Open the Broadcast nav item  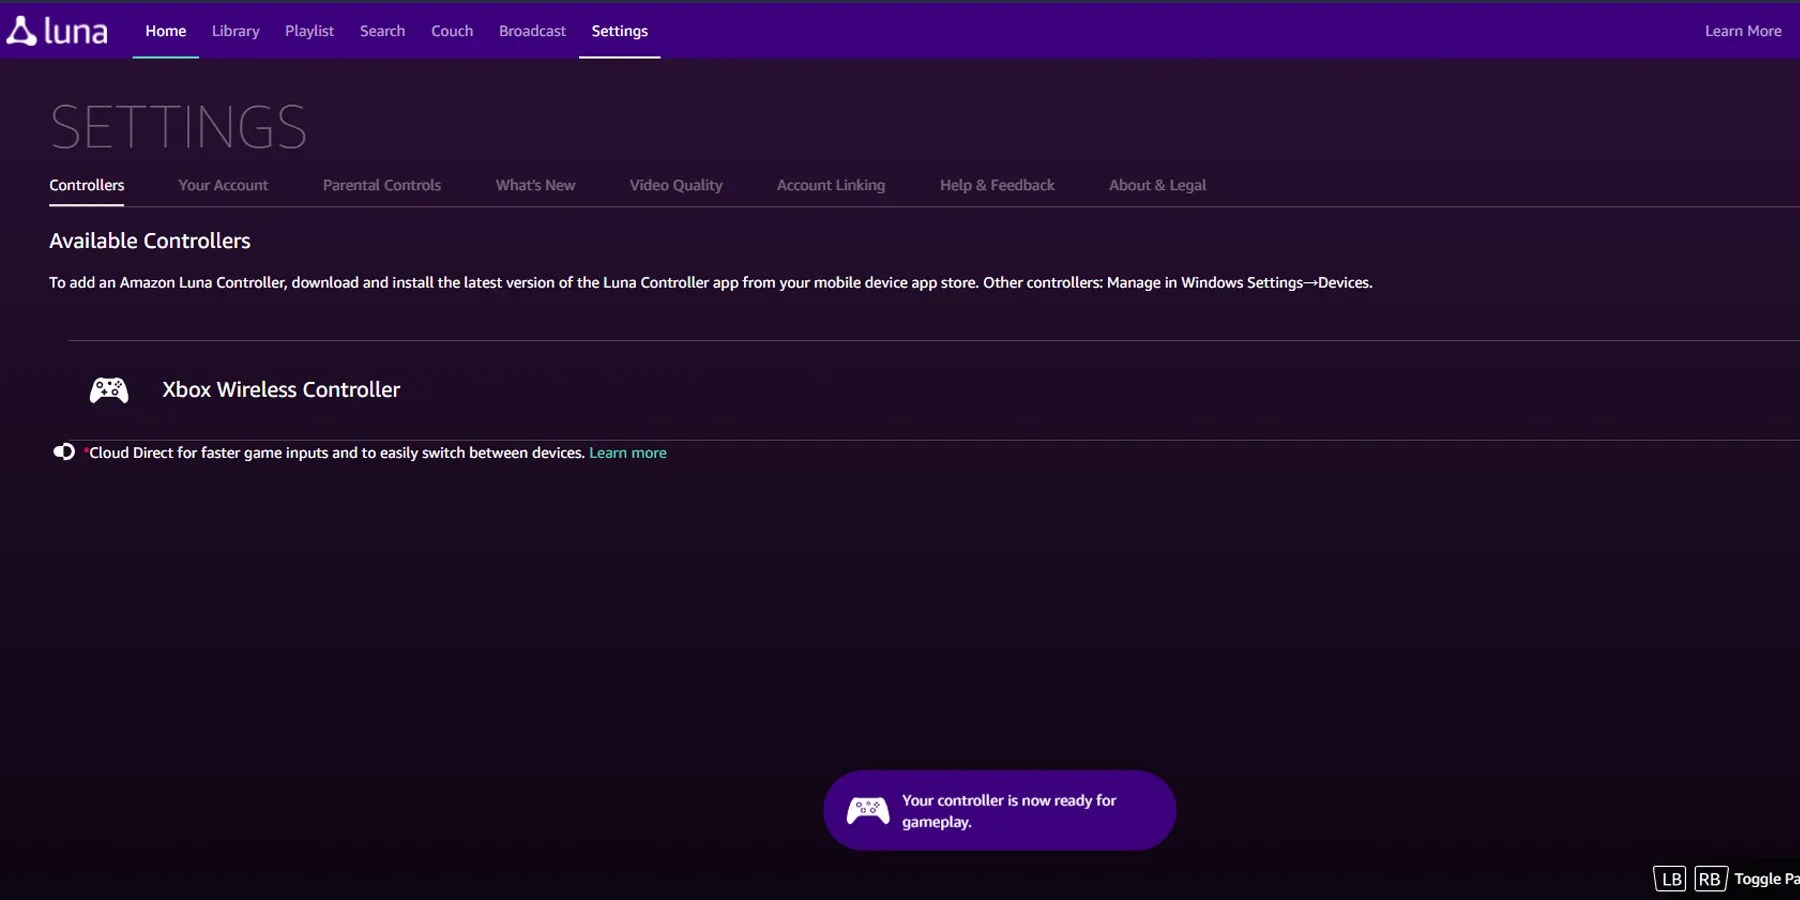[x=532, y=31]
